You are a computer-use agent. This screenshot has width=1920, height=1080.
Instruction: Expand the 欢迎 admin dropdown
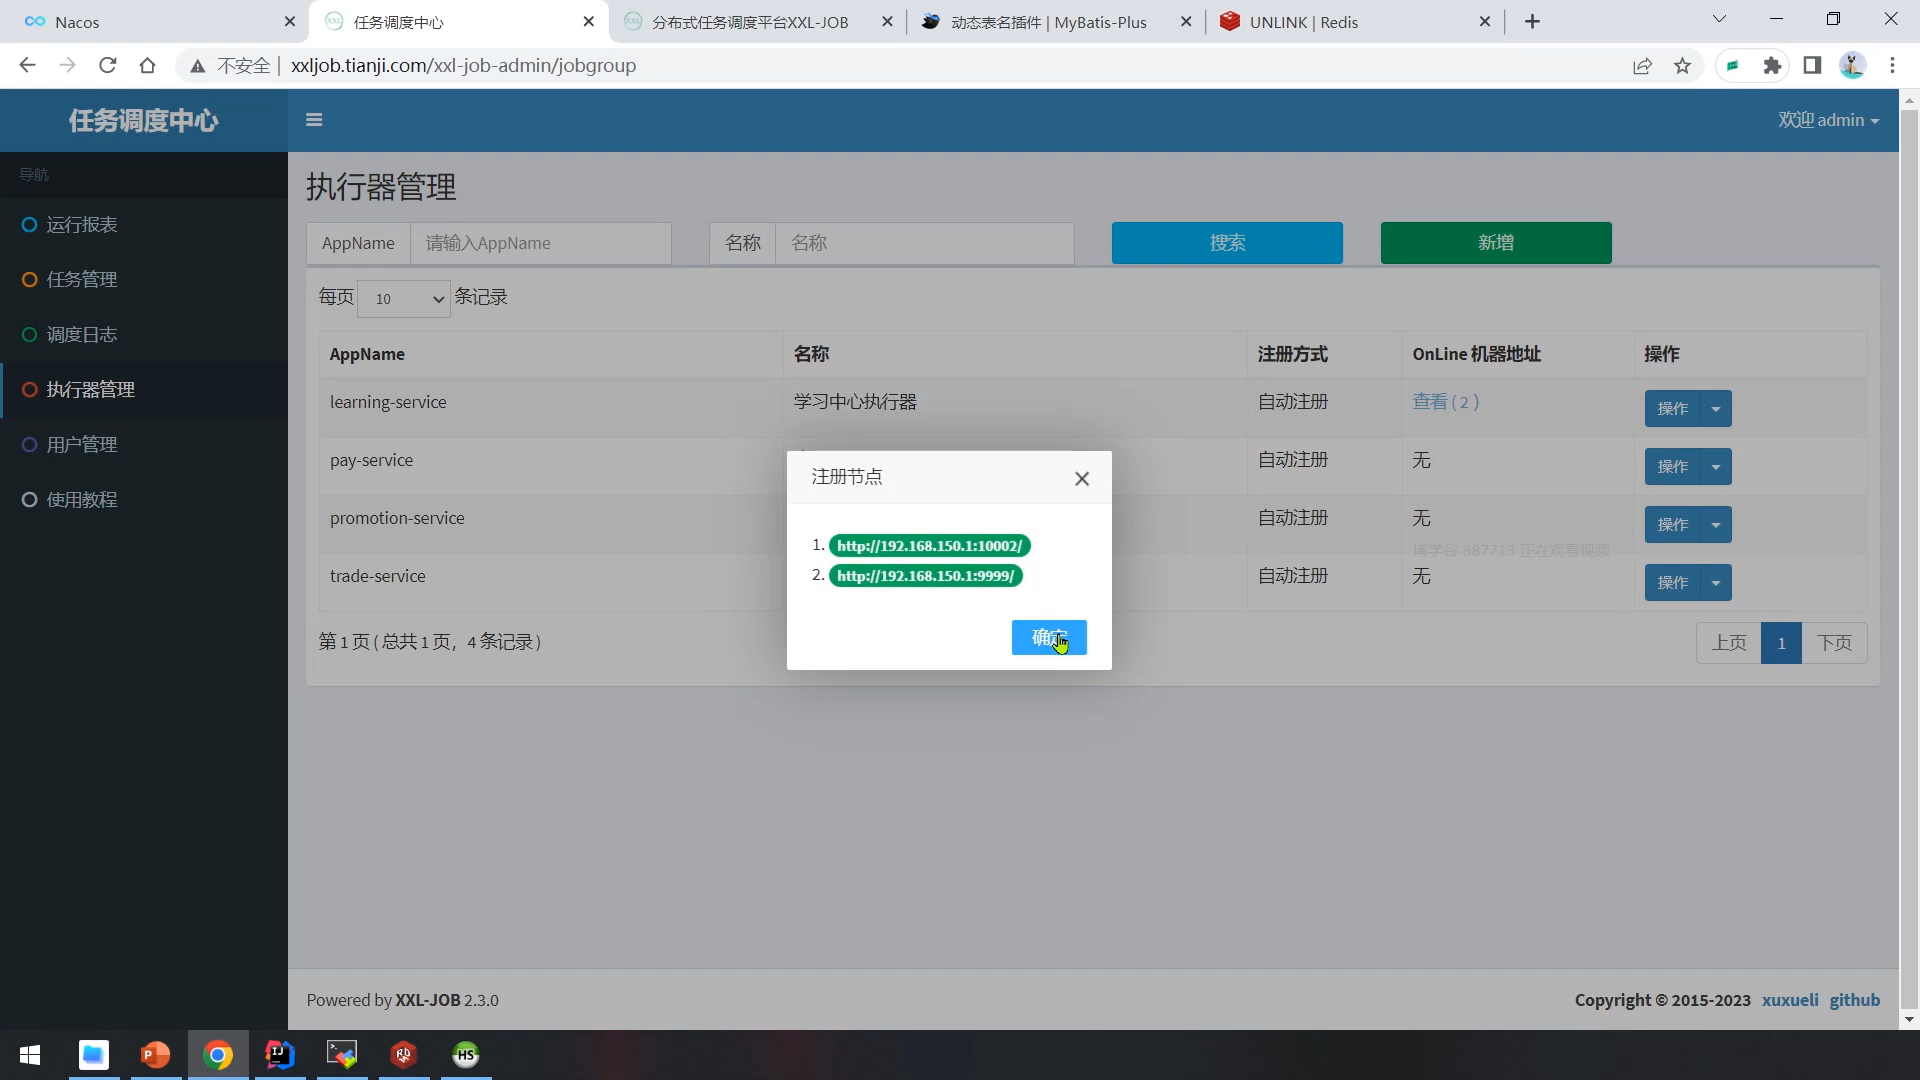click(x=1828, y=120)
